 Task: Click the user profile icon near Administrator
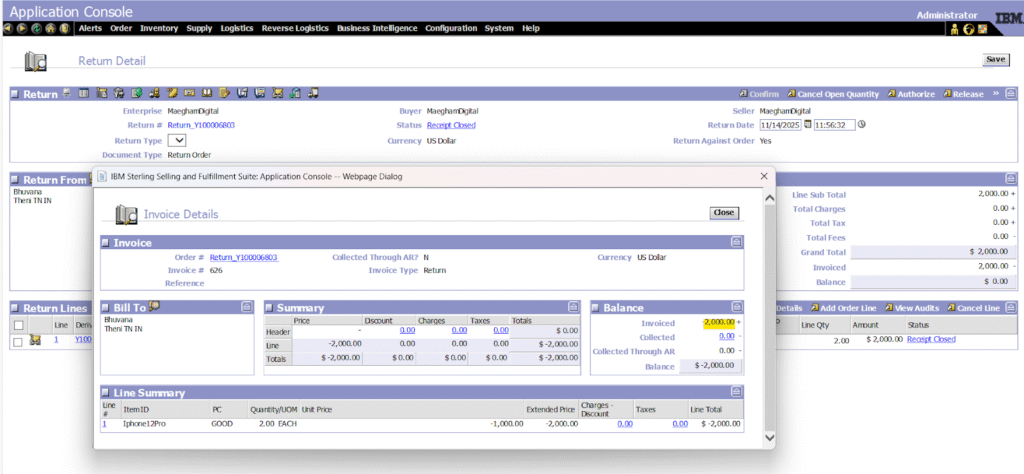[955, 29]
